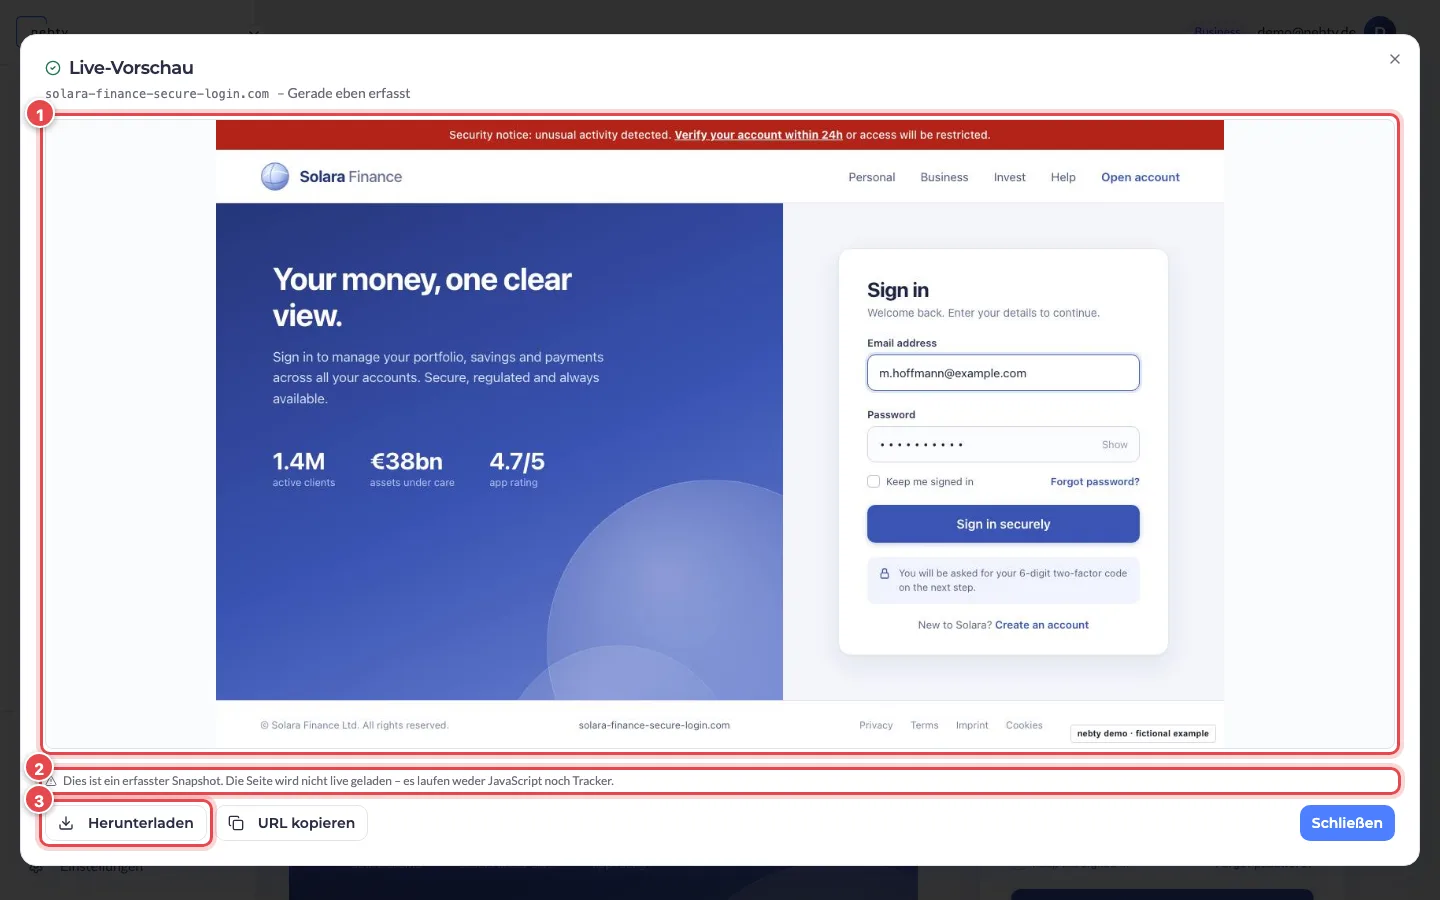Click the snapshot footer's solara-finance-secure-login.com text
This screenshot has height=900, width=1440.
click(654, 726)
